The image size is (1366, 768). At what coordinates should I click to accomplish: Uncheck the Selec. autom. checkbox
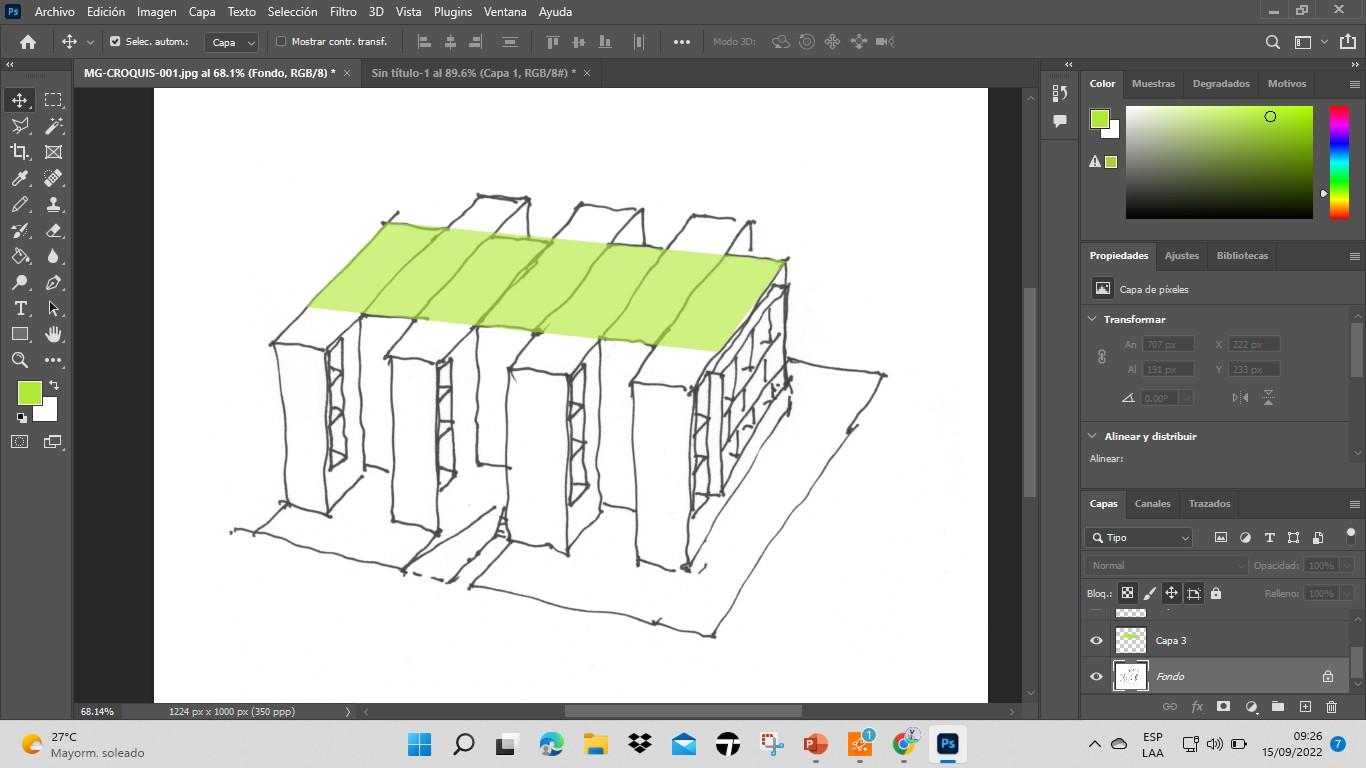115,42
